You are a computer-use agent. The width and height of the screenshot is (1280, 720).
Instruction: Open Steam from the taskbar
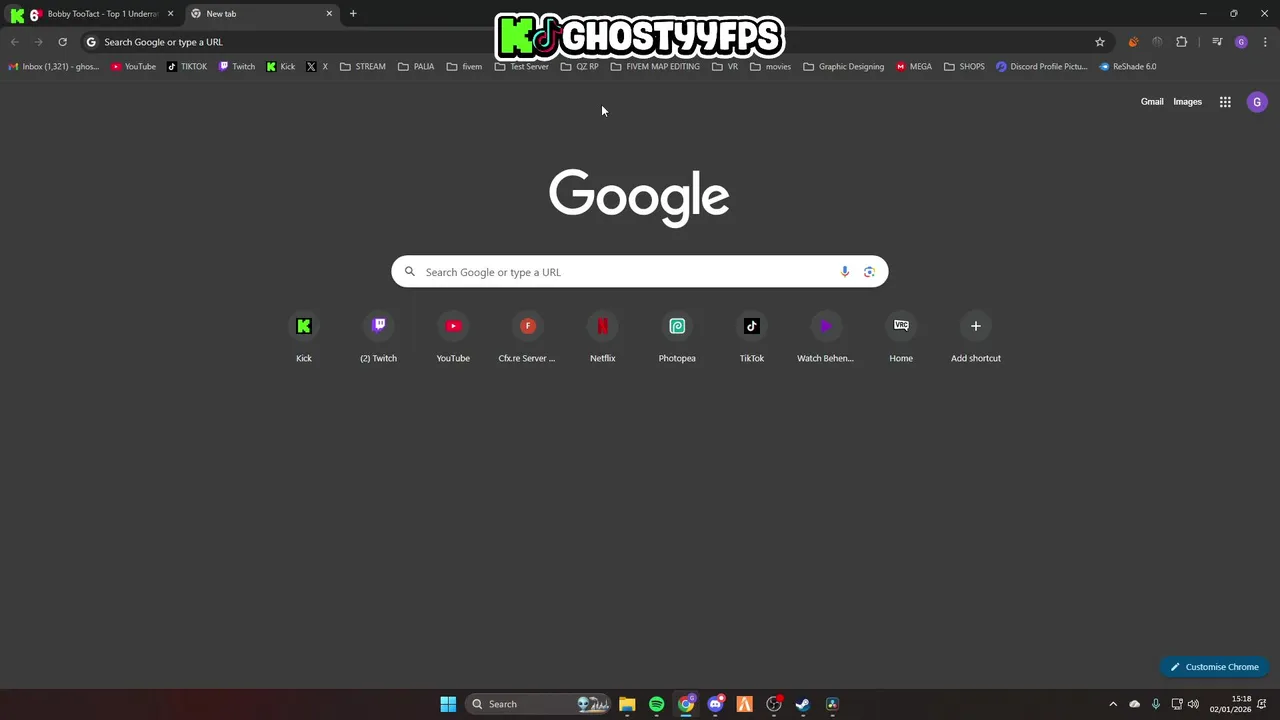click(803, 704)
